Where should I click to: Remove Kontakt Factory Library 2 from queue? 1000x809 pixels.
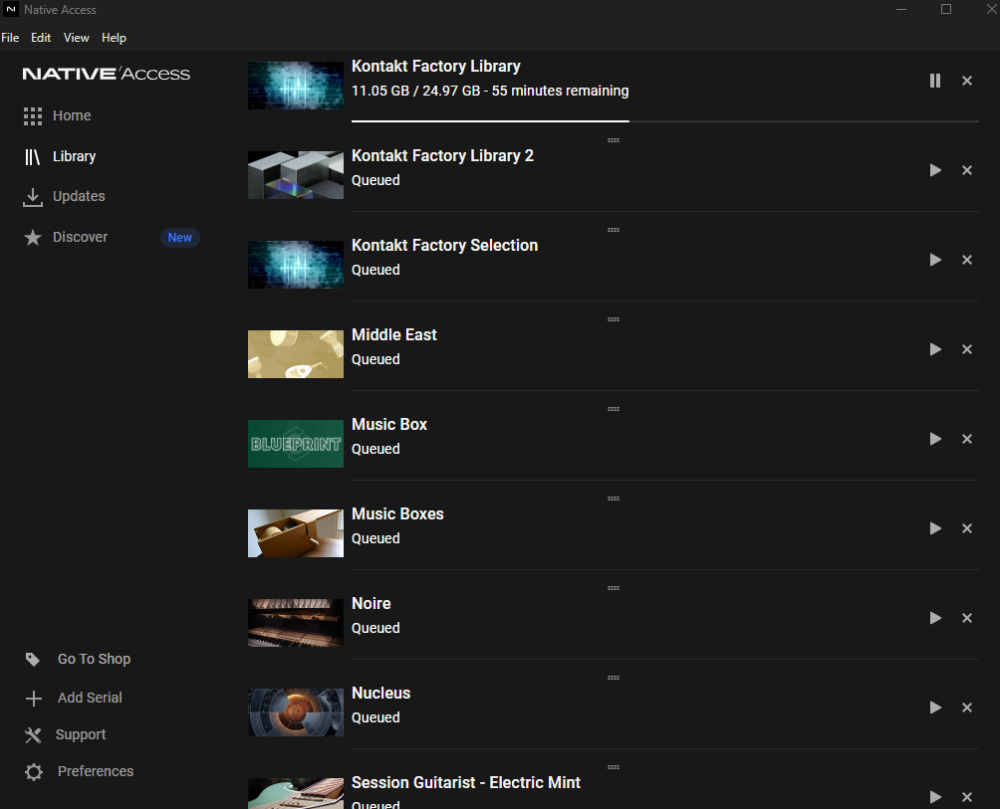pyautogui.click(x=967, y=170)
